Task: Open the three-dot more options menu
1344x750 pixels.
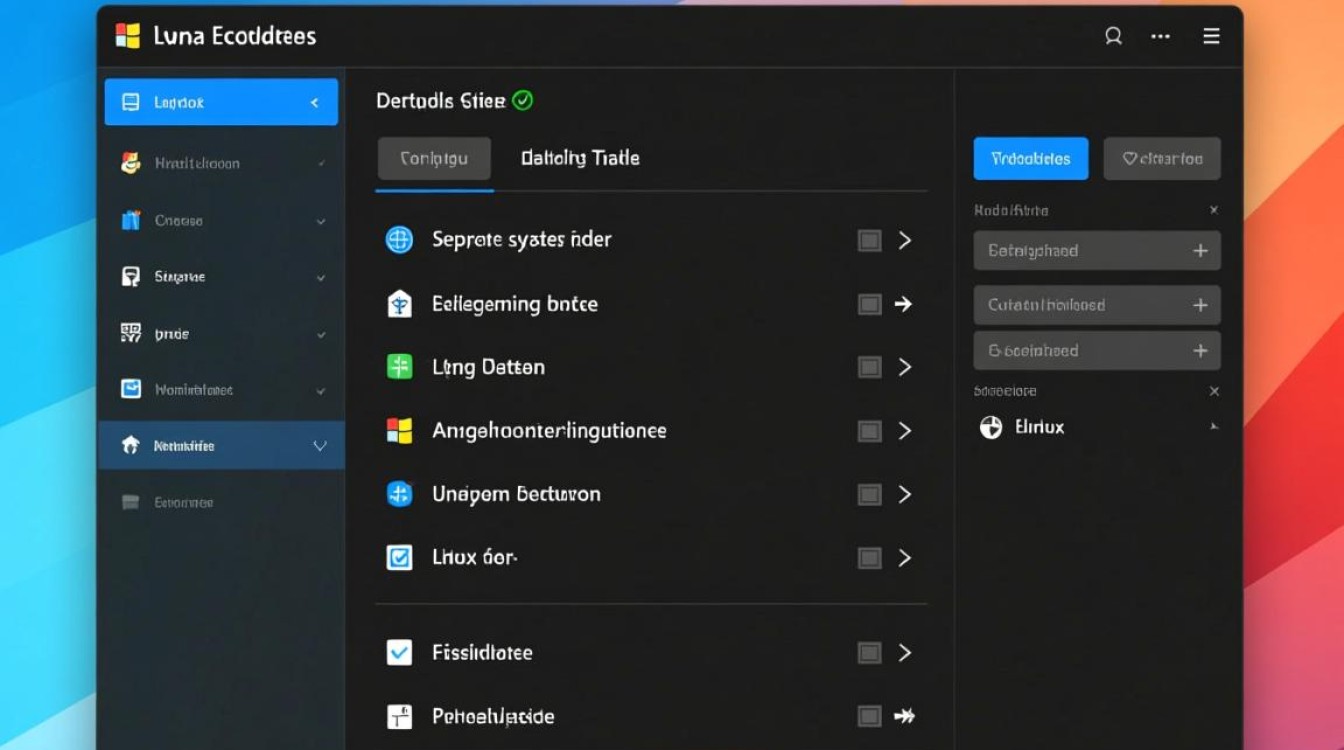Action: tap(1160, 36)
